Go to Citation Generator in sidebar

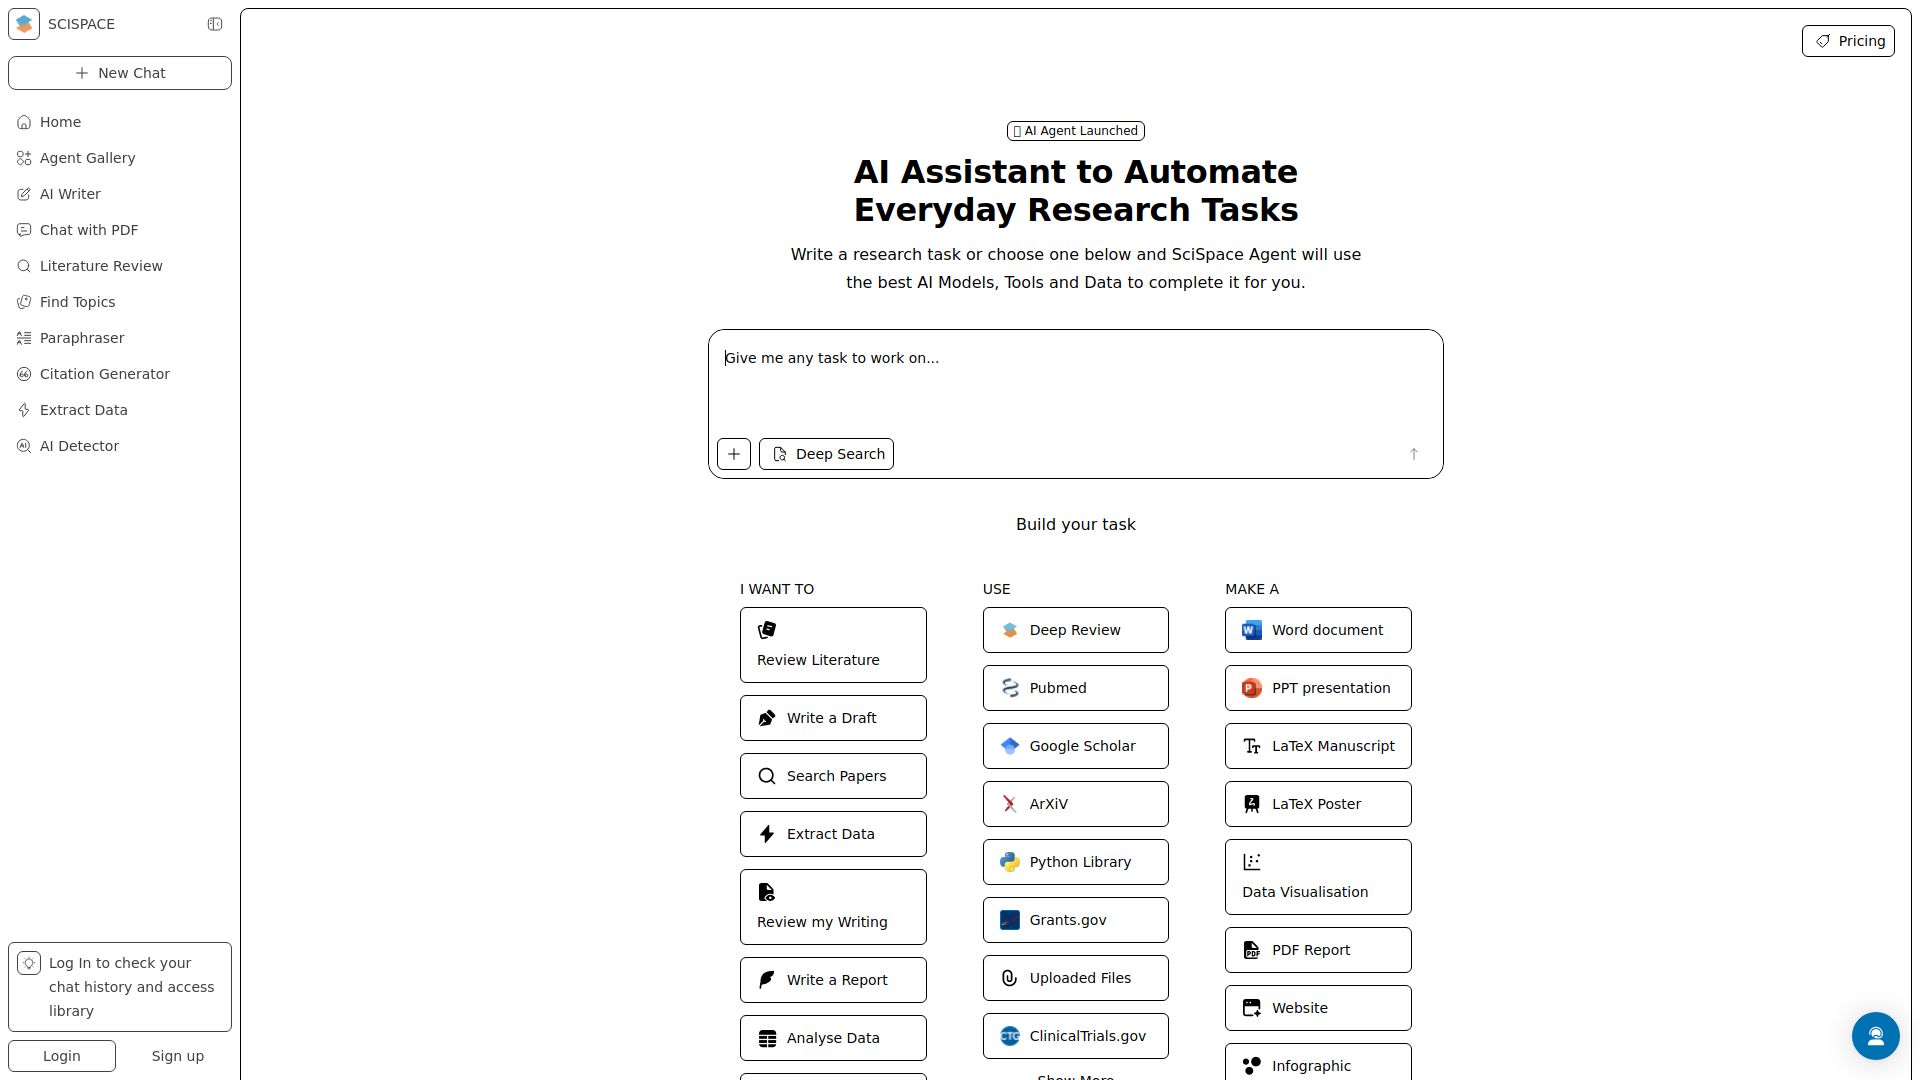(104, 374)
